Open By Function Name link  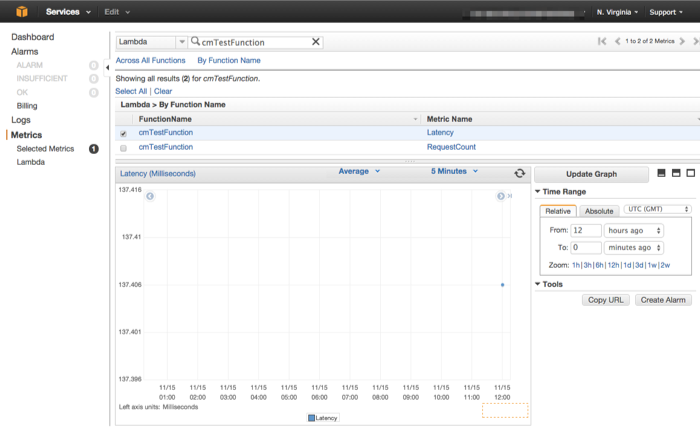(x=229, y=60)
